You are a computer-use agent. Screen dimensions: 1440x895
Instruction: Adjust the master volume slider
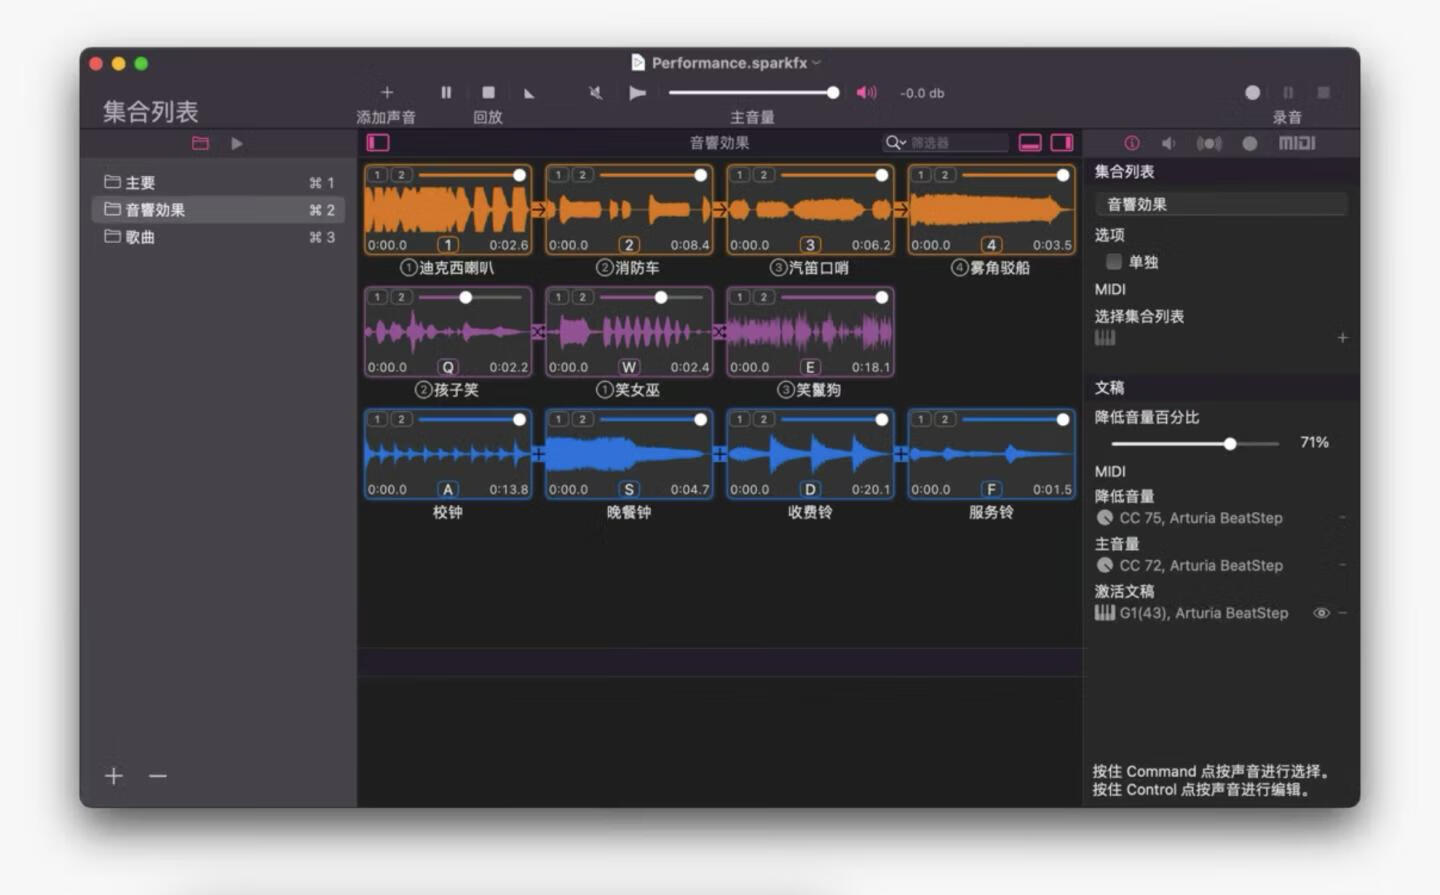(x=753, y=92)
